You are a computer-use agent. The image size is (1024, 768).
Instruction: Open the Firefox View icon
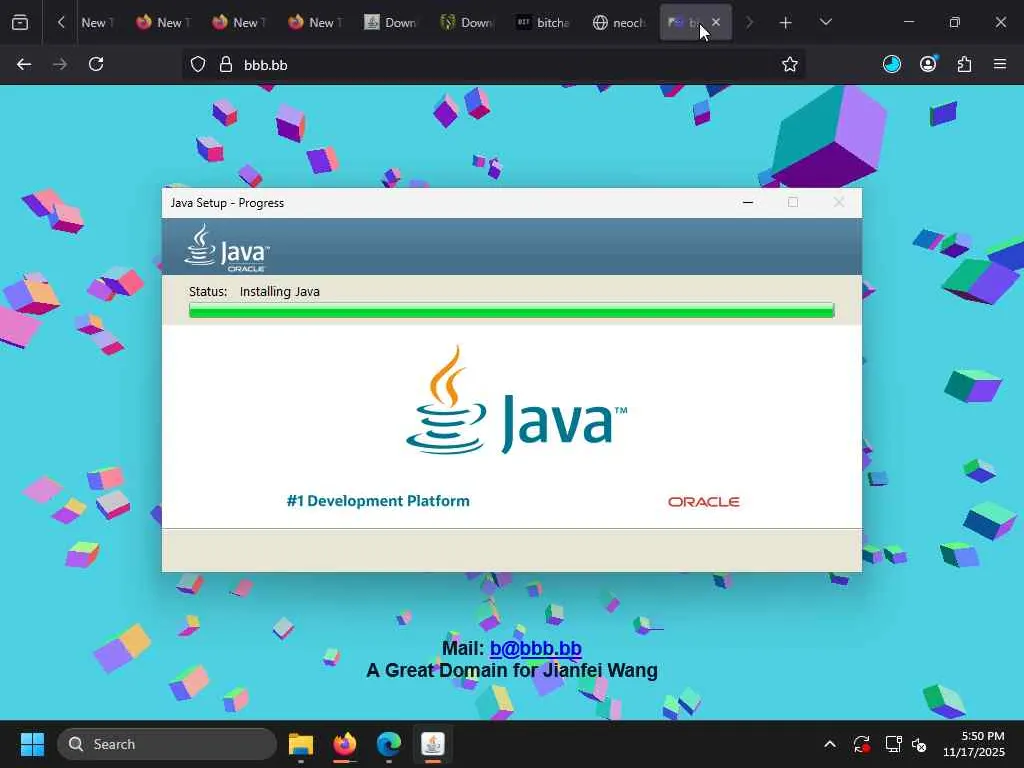click(20, 22)
